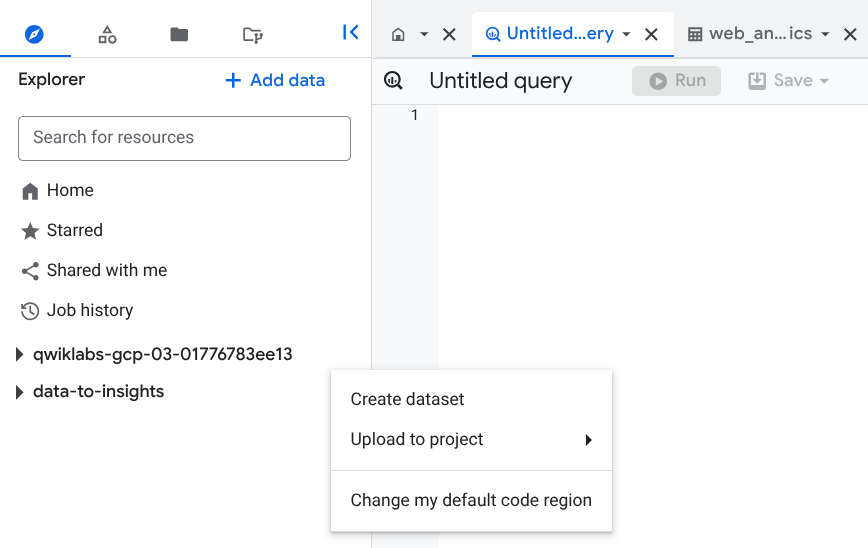Focus the Search for resources field
The width and height of the screenshot is (868, 548).
tap(184, 138)
